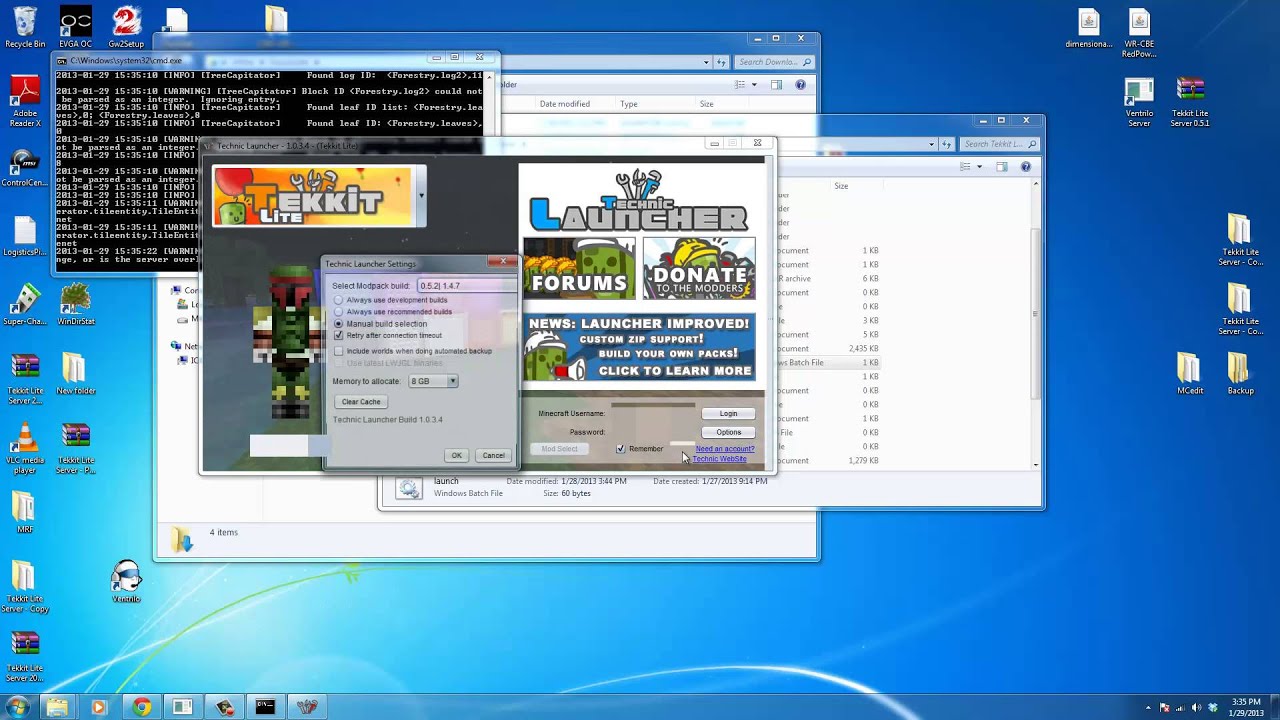This screenshot has height=720, width=1280.
Task: Select the MSI ControlCenter desktop shortcut
Action: (25, 169)
